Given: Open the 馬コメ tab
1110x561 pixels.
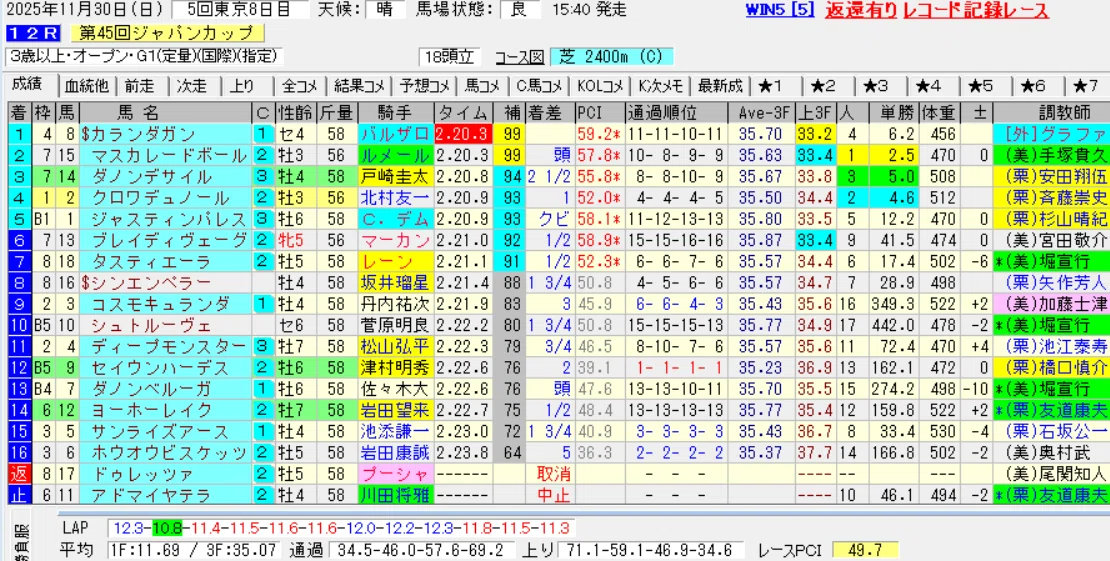Looking at the screenshot, I should tap(482, 86).
